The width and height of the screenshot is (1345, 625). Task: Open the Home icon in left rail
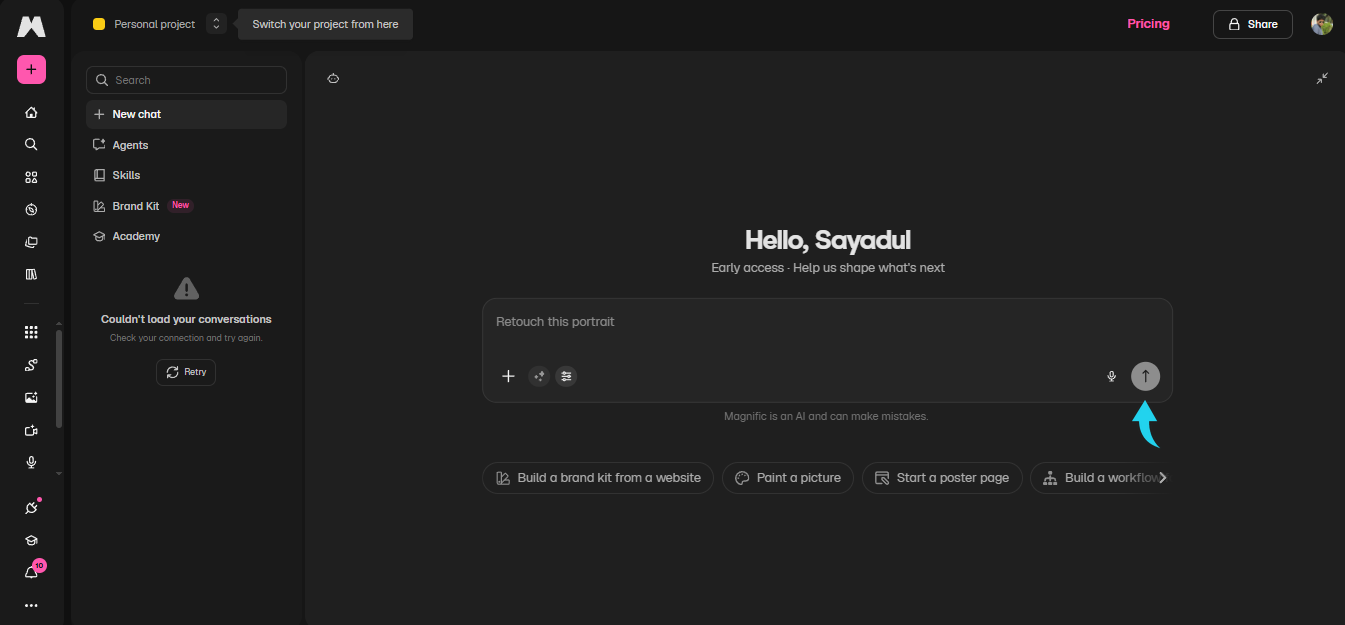click(31, 113)
